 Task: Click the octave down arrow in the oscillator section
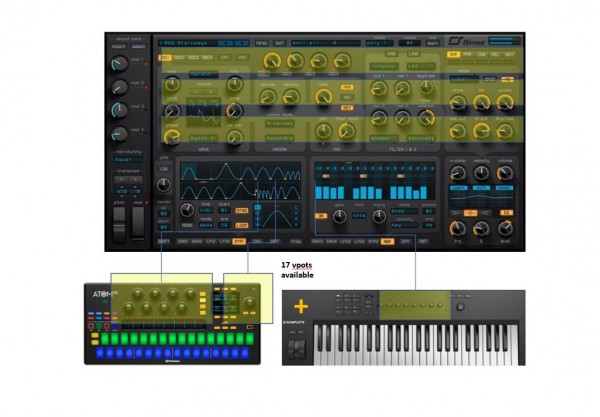197,92
